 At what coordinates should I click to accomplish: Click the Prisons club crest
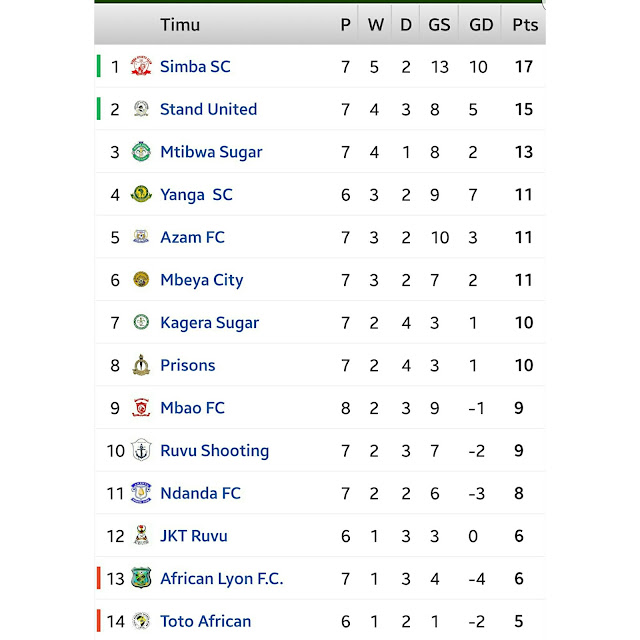[x=141, y=366]
